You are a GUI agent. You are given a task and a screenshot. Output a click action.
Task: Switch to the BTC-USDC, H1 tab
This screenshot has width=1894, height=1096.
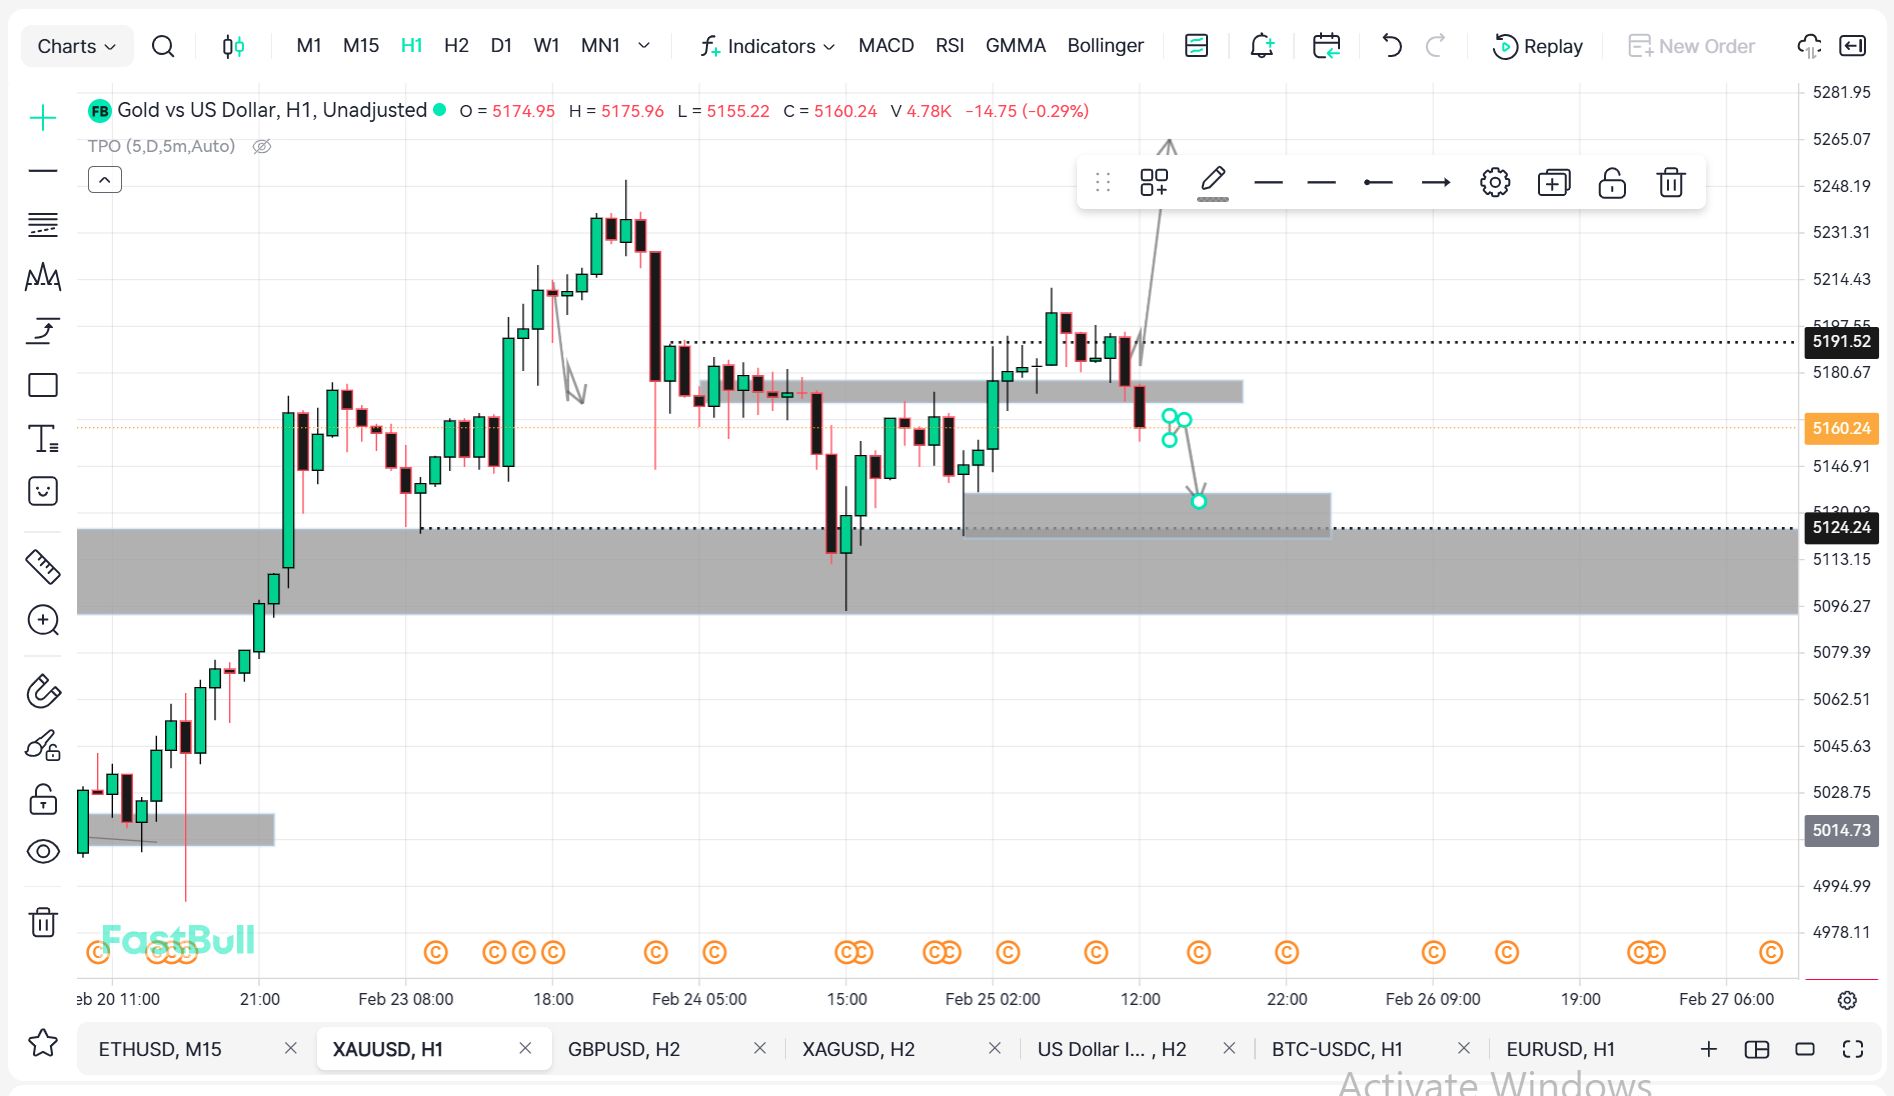click(x=1336, y=1049)
